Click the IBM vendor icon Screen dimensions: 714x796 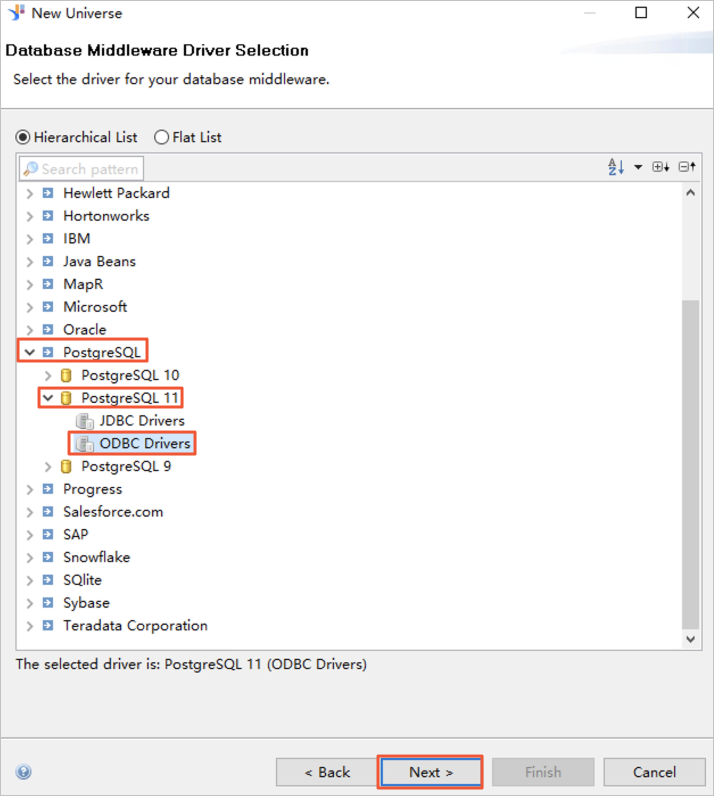point(48,239)
